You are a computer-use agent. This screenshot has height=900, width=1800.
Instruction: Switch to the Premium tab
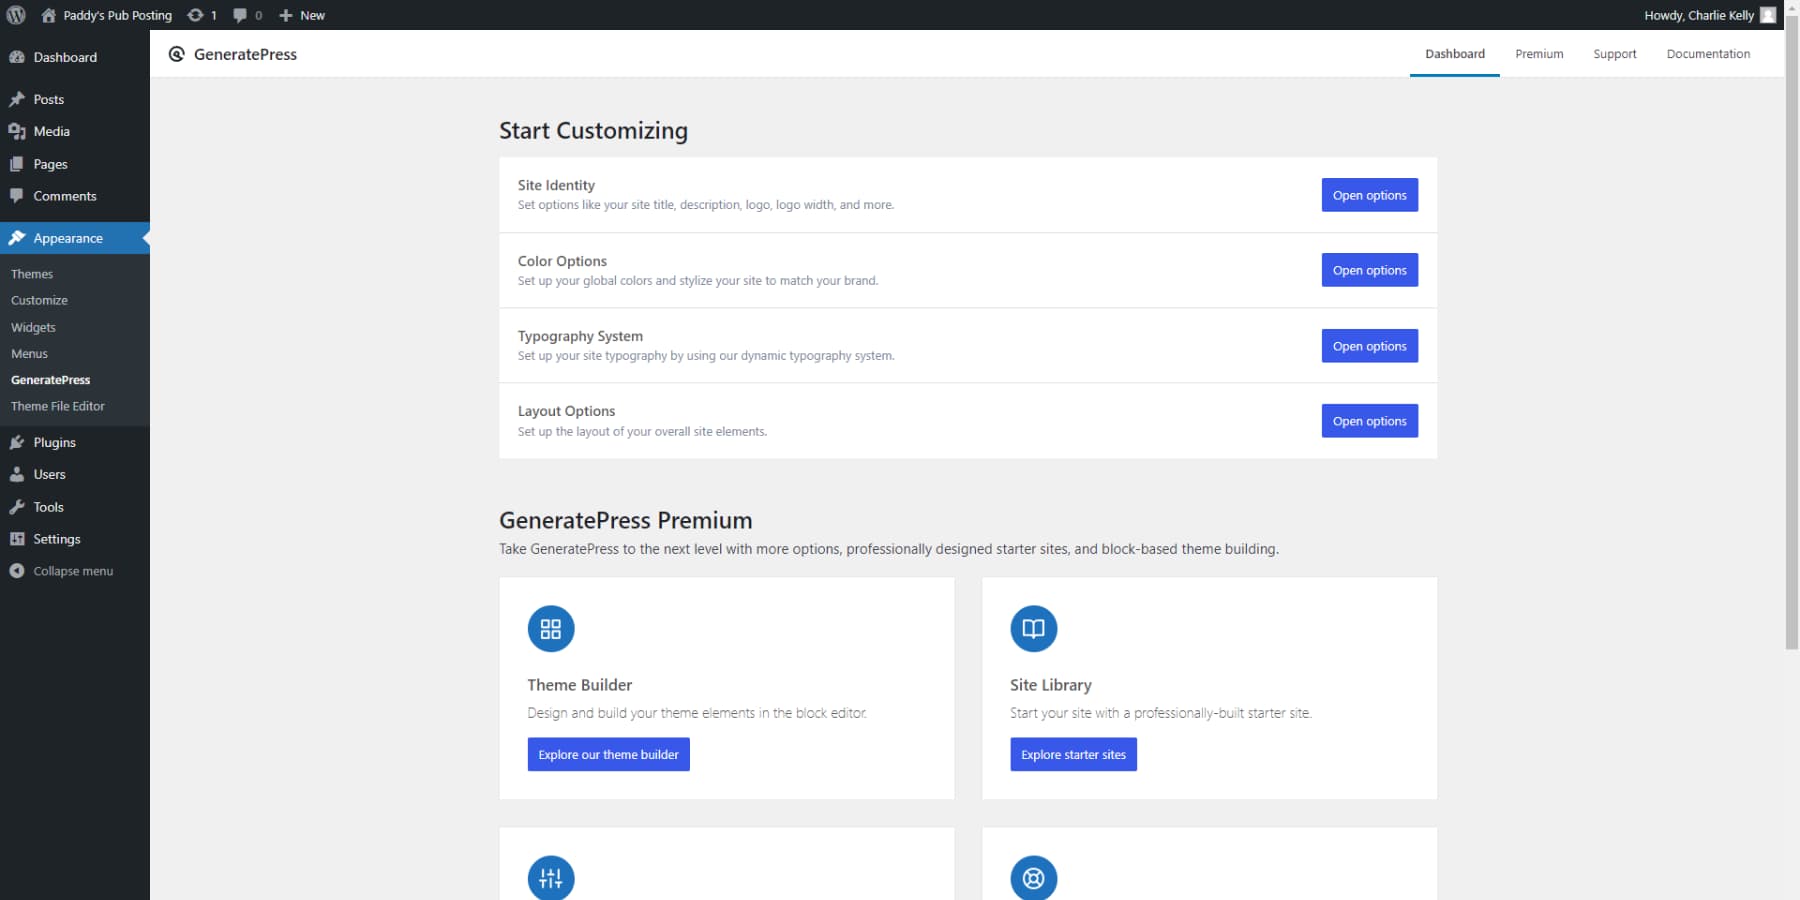(1538, 54)
